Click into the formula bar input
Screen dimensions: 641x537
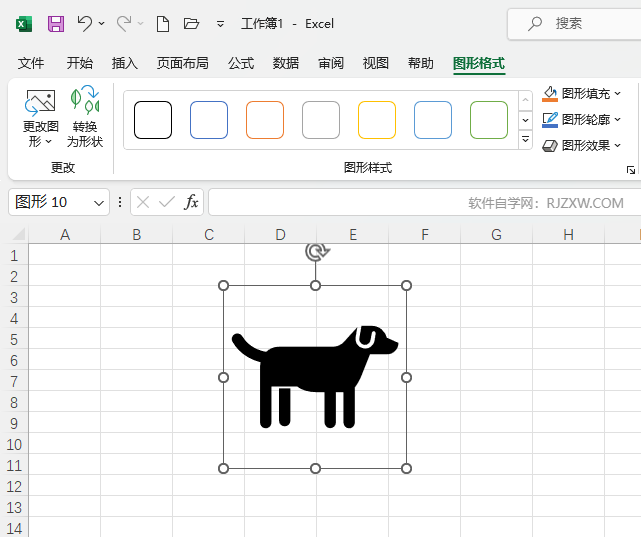(425, 202)
